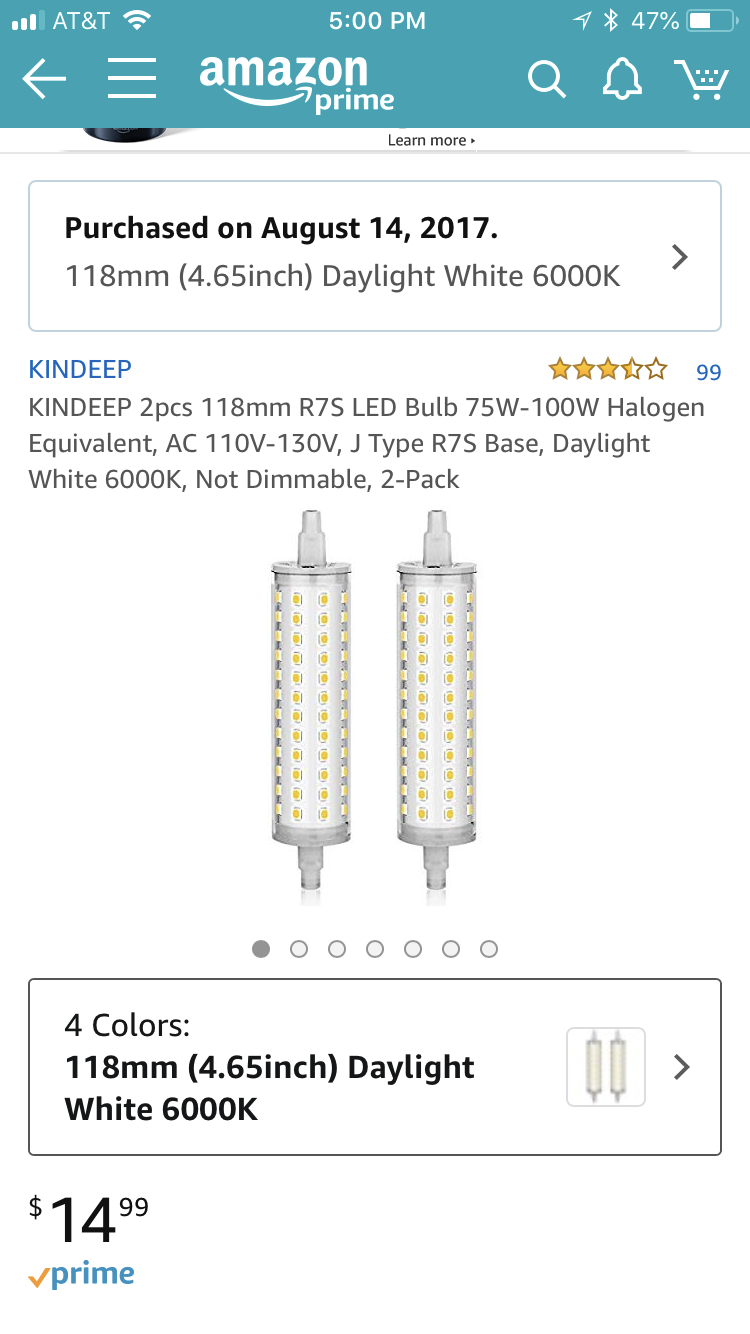Tap the Daylight White color swatch thumbnail
750x1334 pixels.
[x=605, y=1067]
